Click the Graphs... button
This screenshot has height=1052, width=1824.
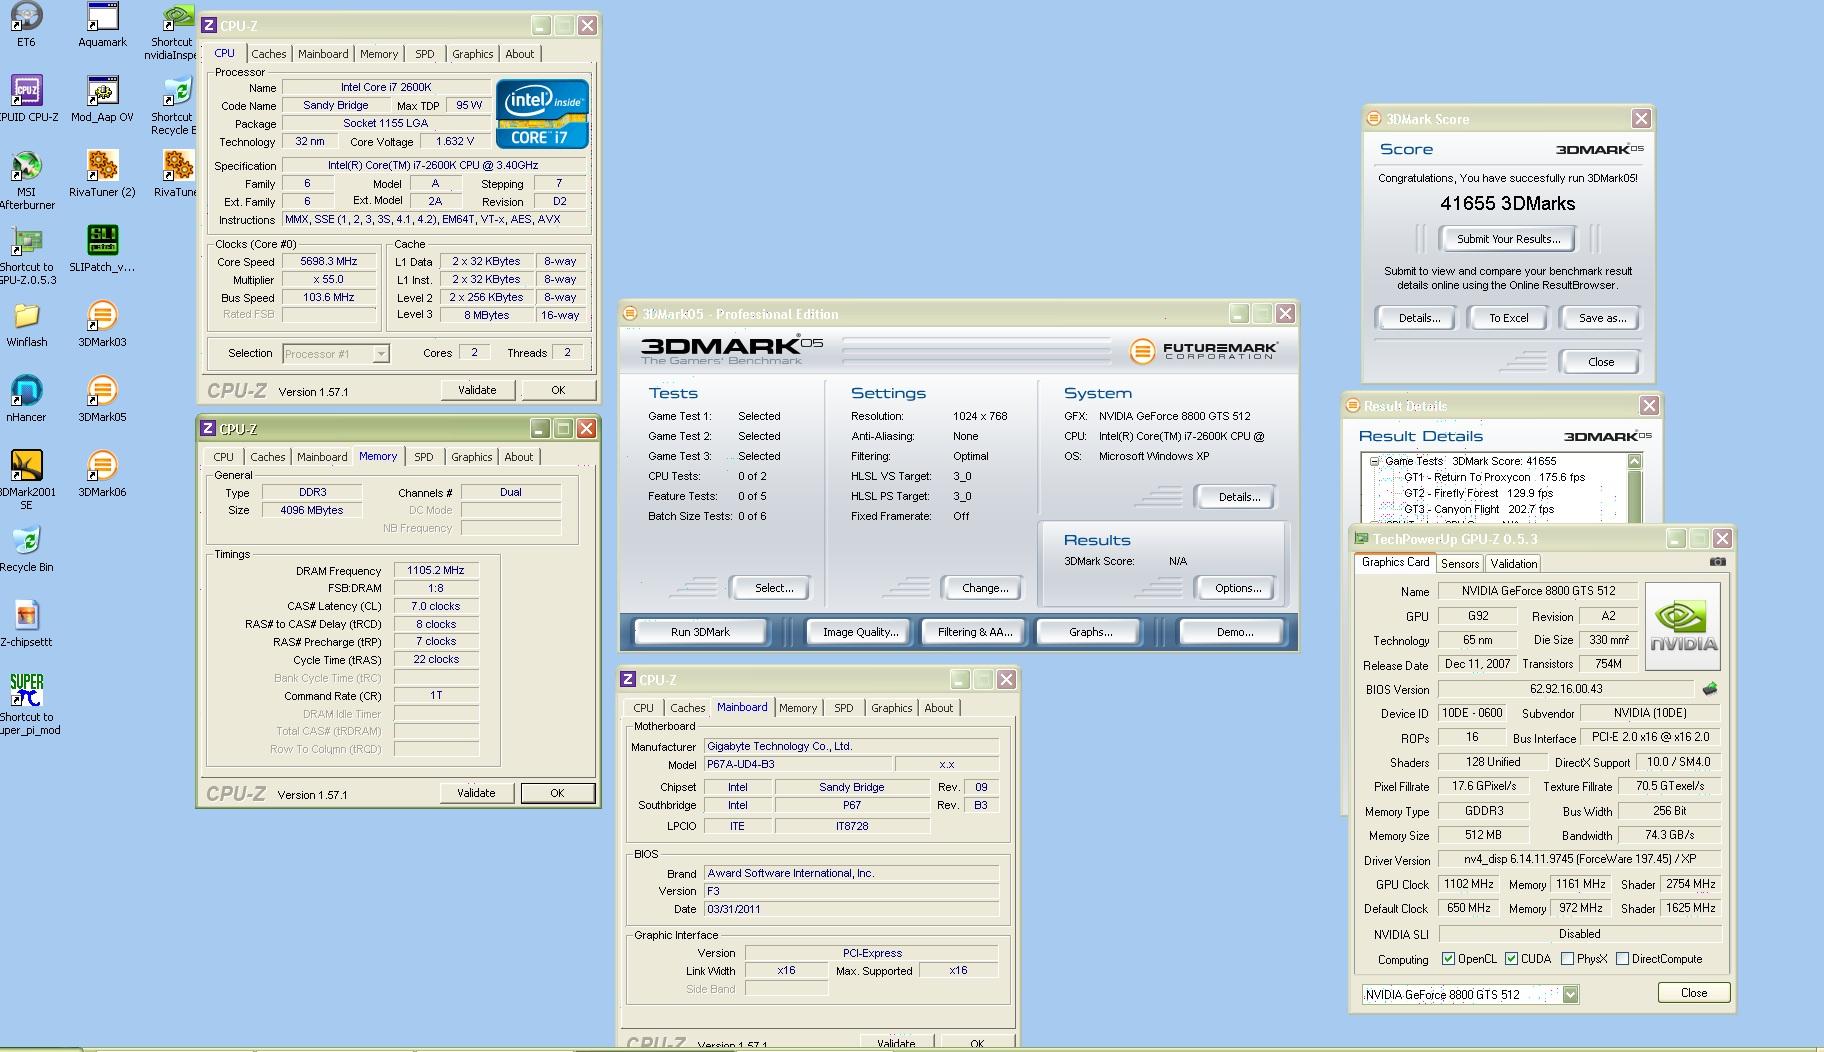(x=1090, y=632)
